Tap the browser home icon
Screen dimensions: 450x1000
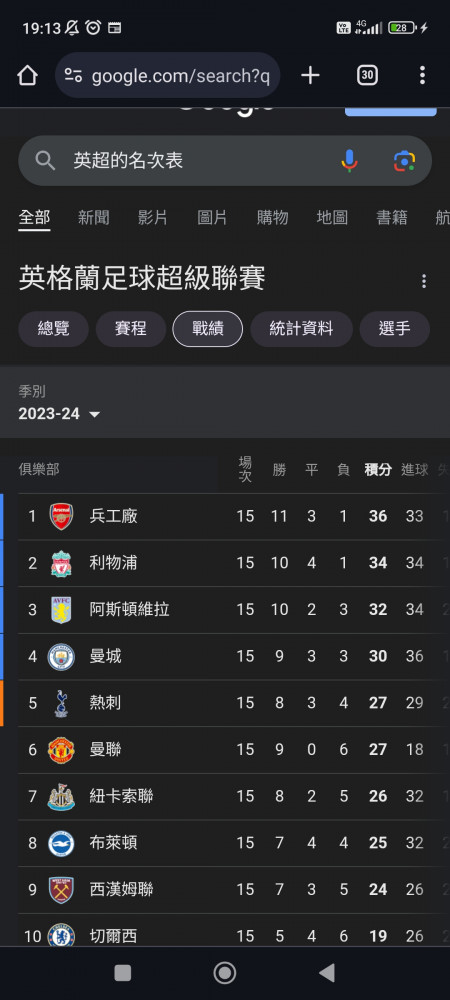point(27,76)
